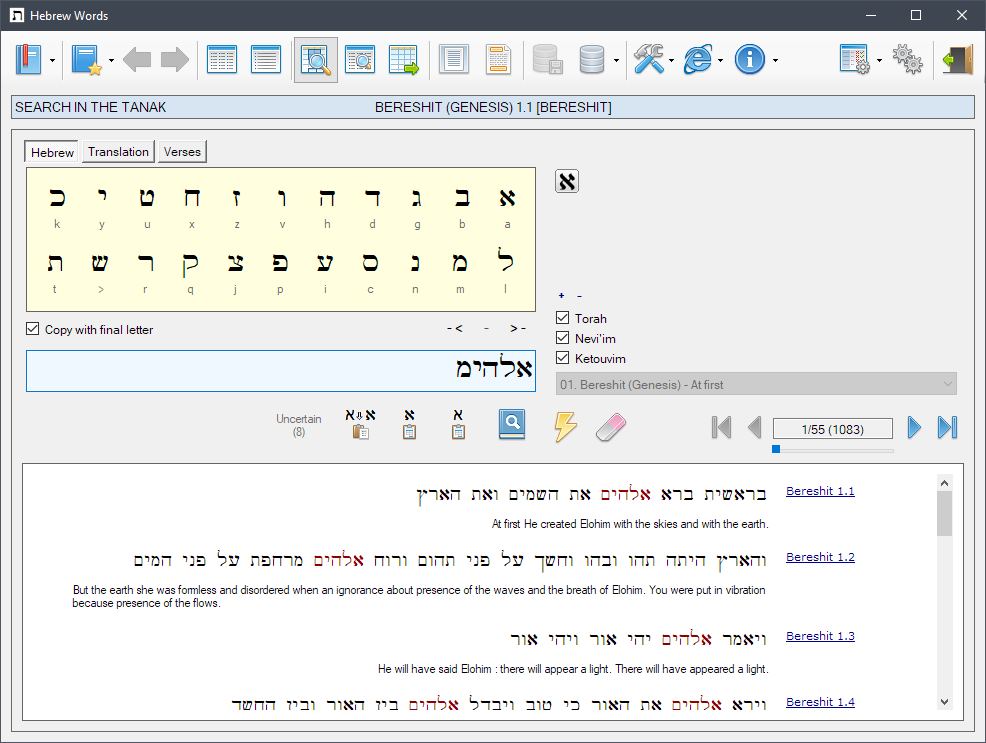Open the dropdown beside the Internet Explorer icon

721,60
